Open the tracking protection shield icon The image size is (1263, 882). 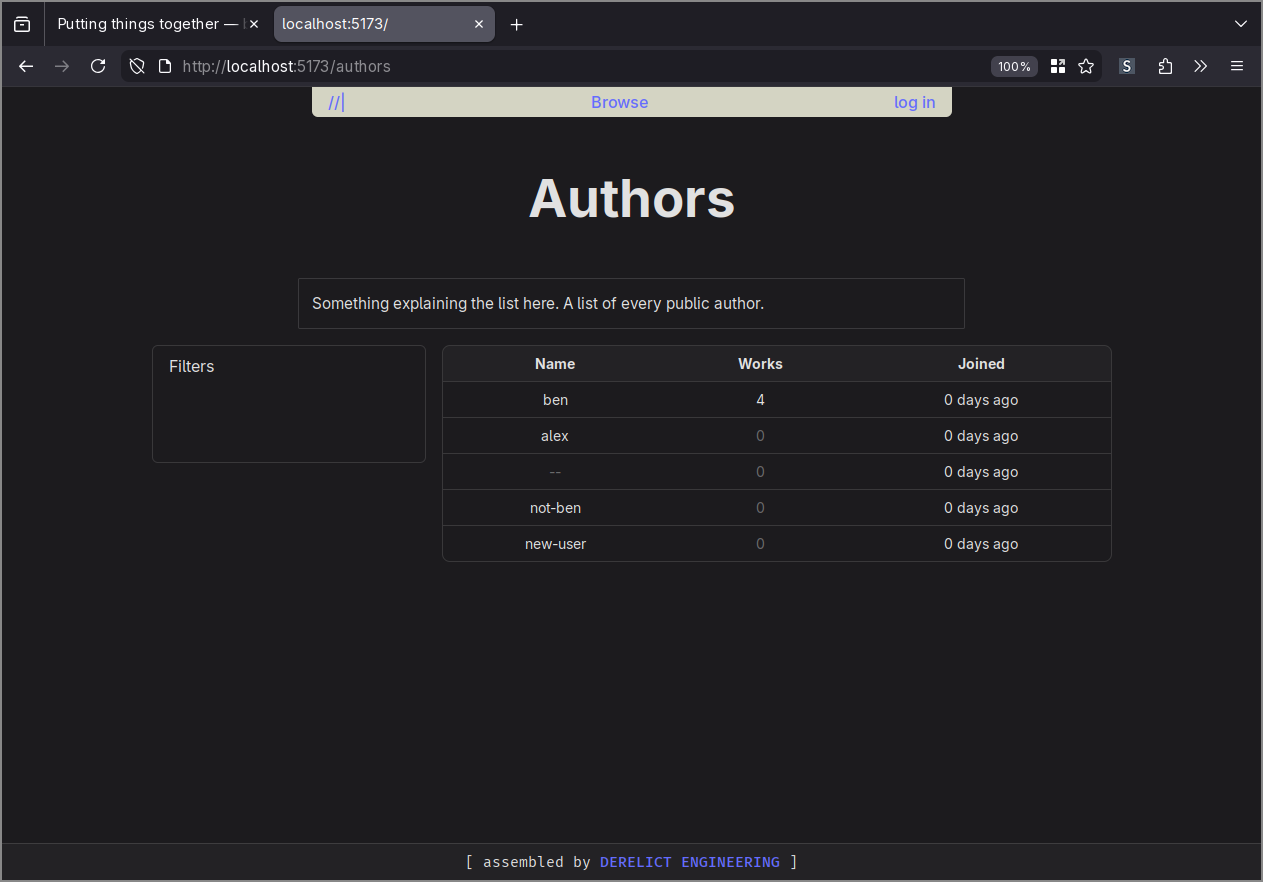[x=138, y=66]
